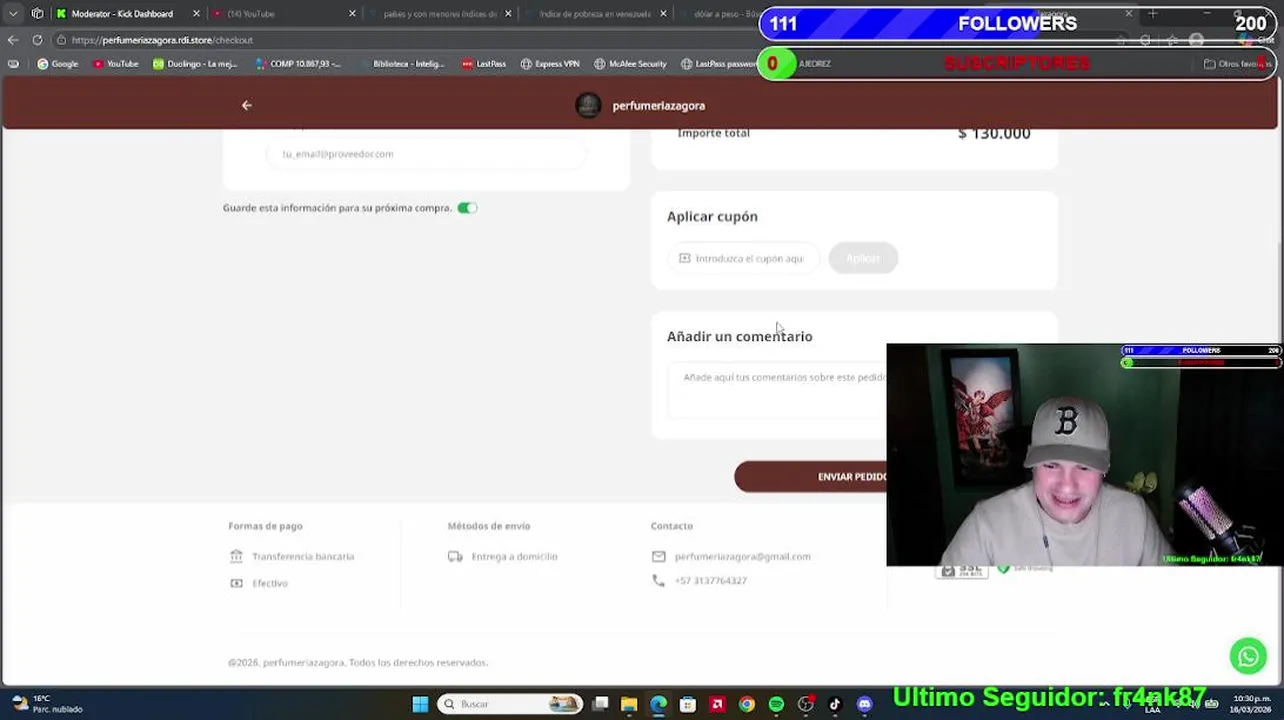Close the Moderator - Kick Dashboard tab
Image resolution: width=1284 pixels, height=720 pixels.
(196, 14)
